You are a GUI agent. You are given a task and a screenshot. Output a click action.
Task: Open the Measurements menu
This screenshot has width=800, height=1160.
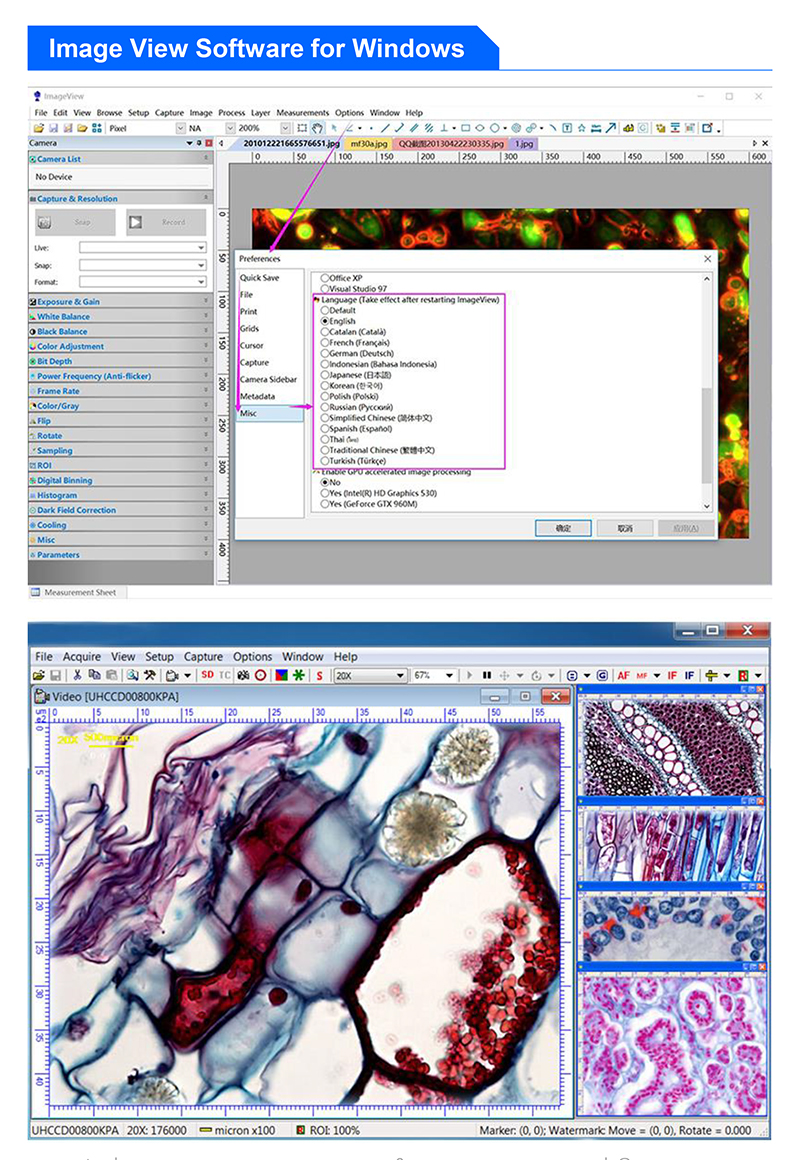point(302,113)
